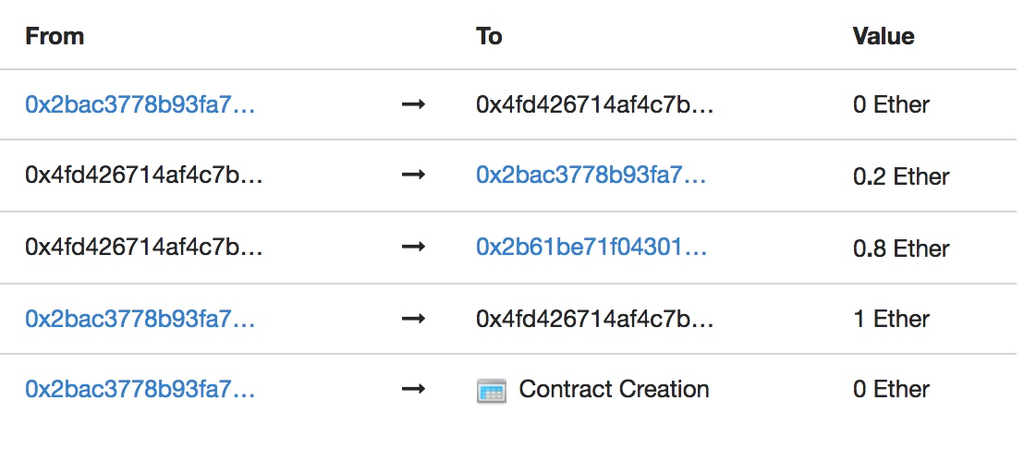Click the Contract Creation icon
Viewport: 1024px width, 449px height.
(491, 391)
